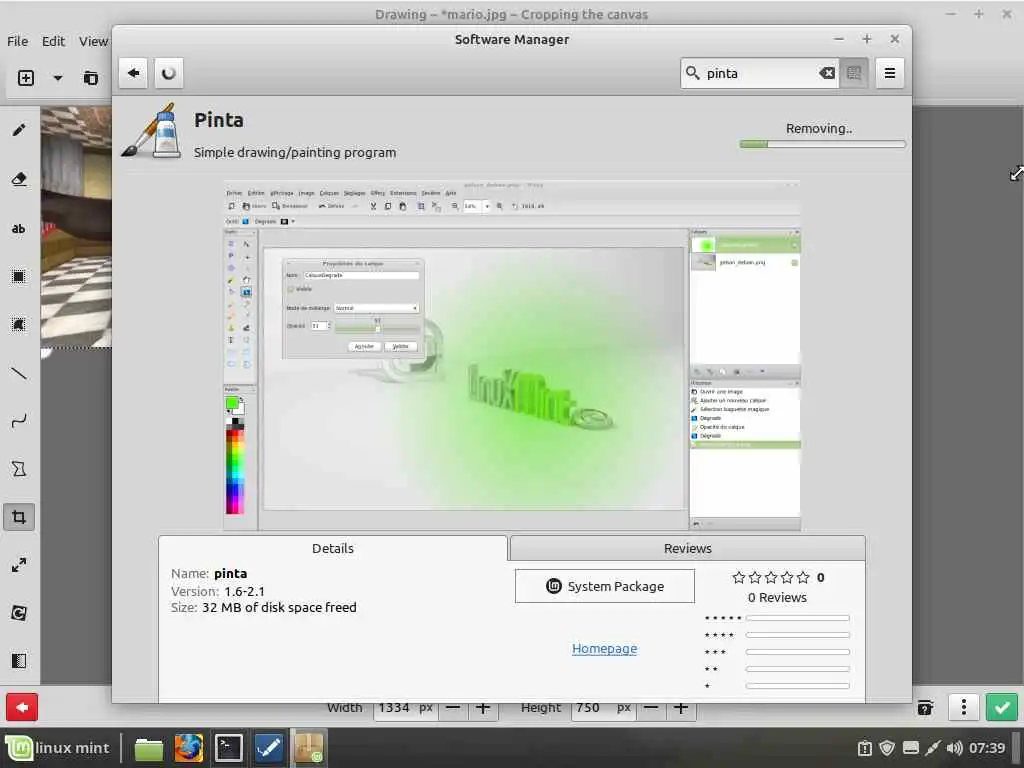1024x768 pixels.
Task: Switch to the Details tab
Action: [333, 549]
